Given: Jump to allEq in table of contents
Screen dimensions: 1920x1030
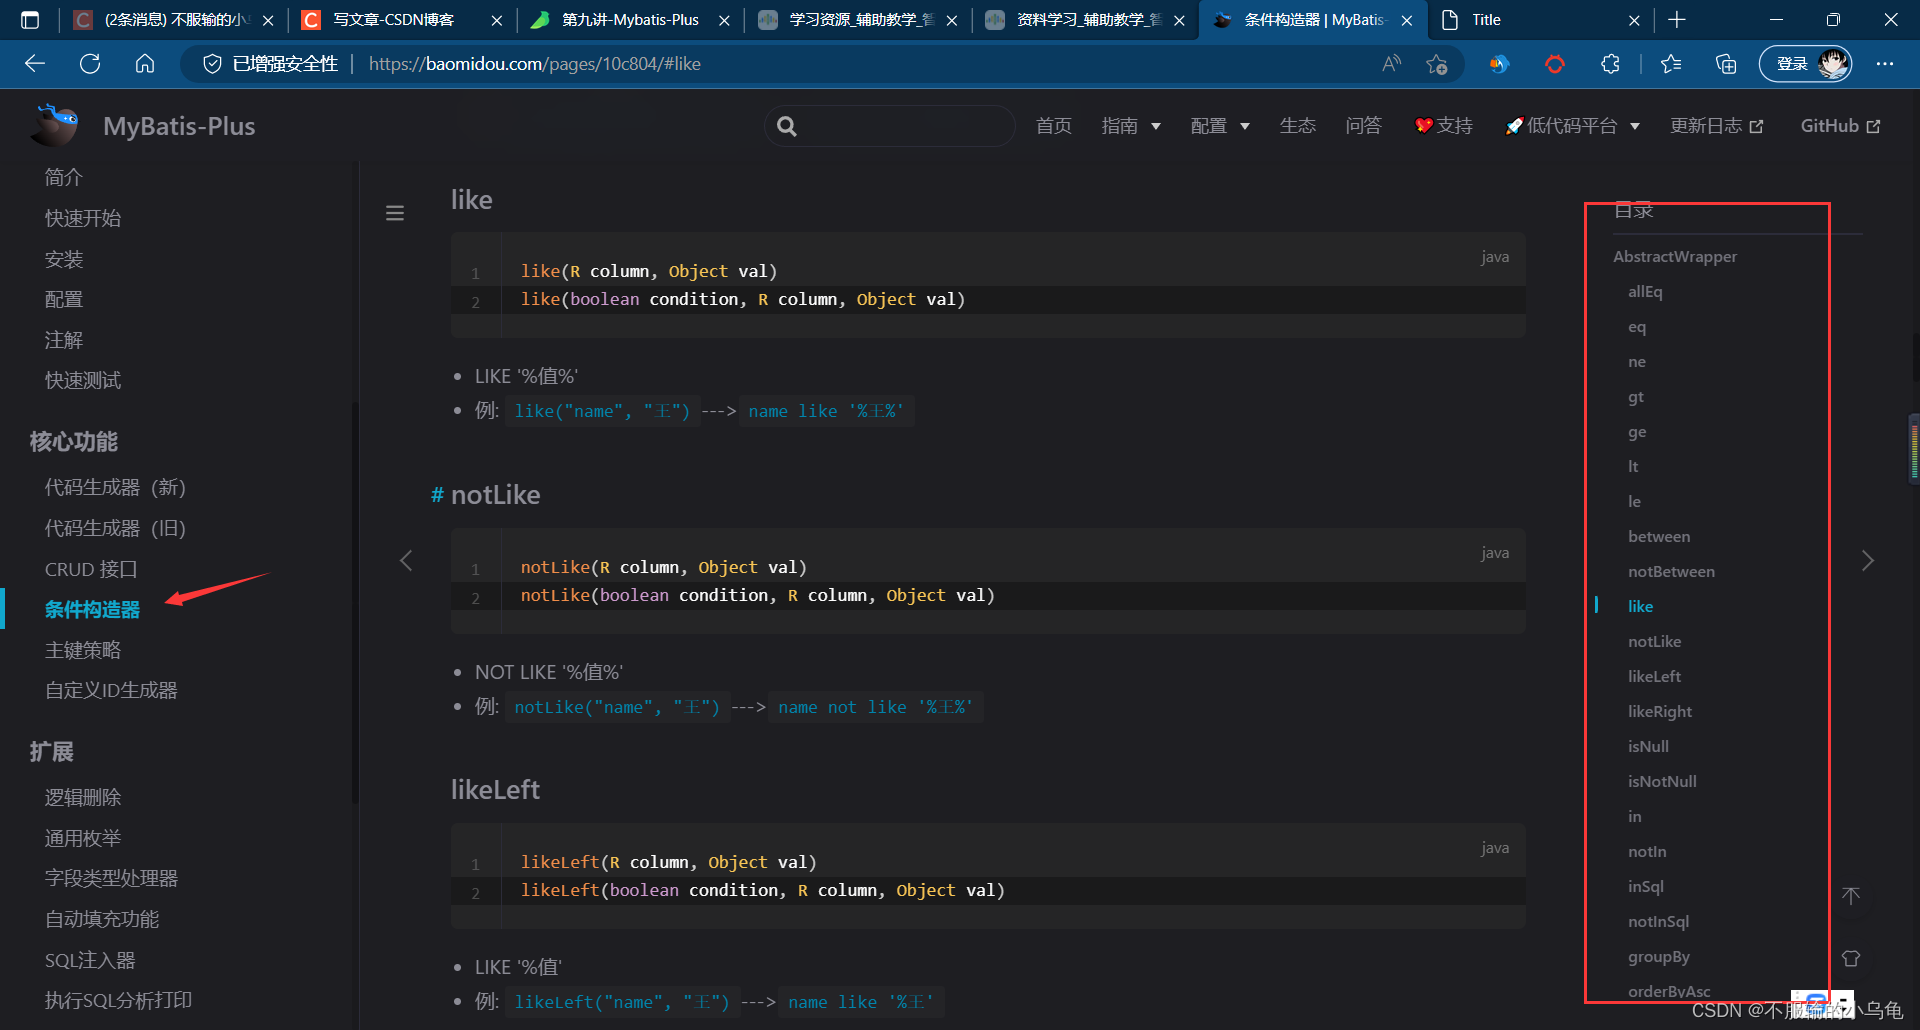Looking at the screenshot, I should coord(1645,292).
